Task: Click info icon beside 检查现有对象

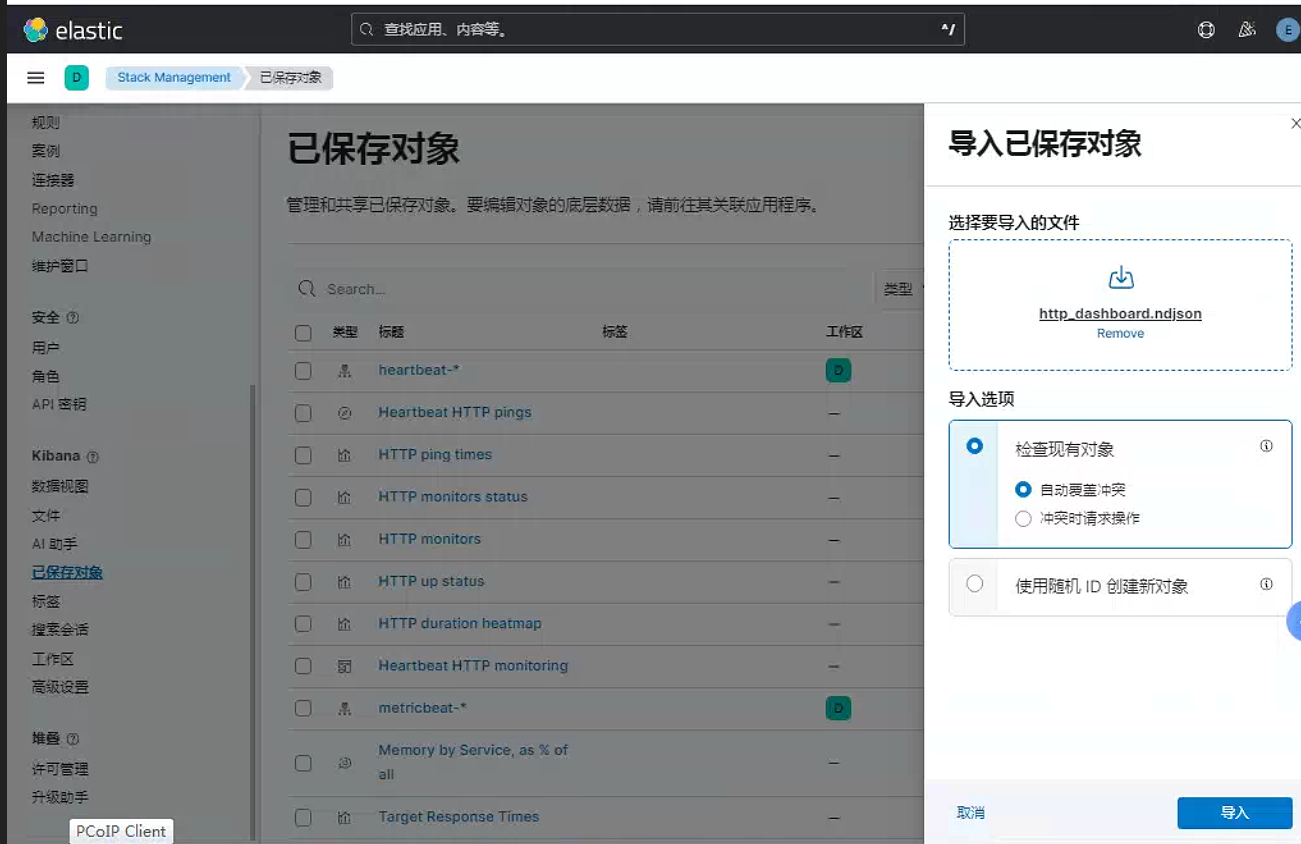Action: (1266, 446)
